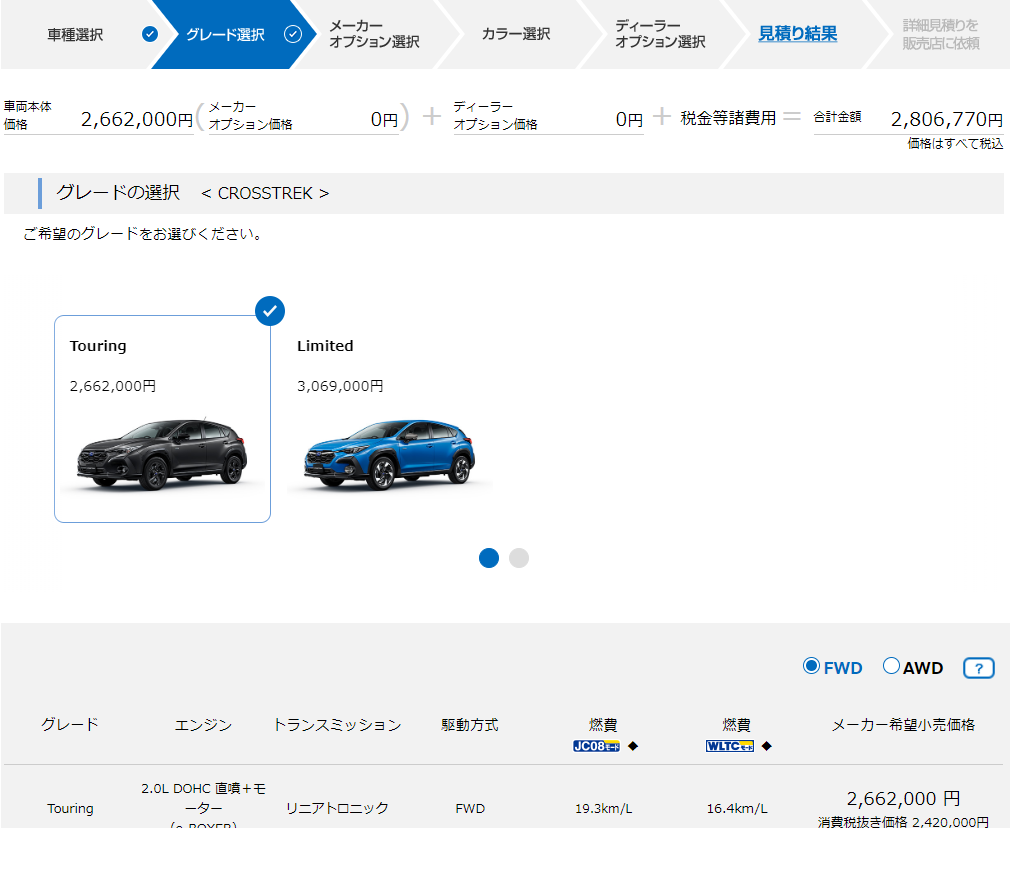Click the JC08 mode badge icon
Viewport: 1010px width, 888px height.
[596, 746]
